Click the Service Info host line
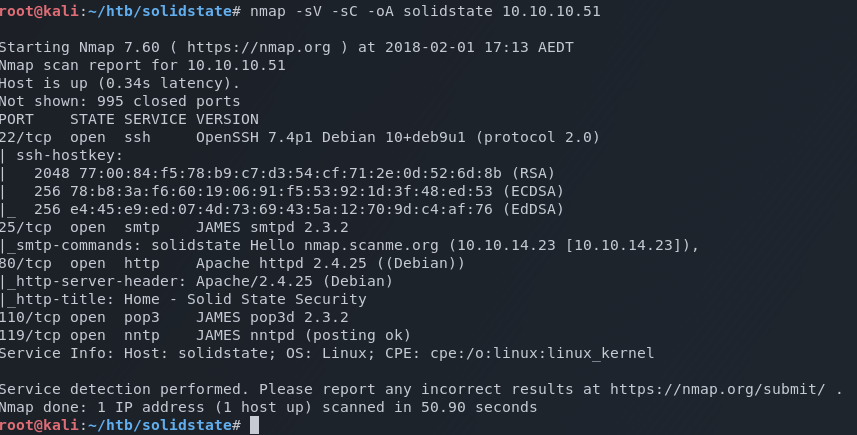 [x=327, y=353]
